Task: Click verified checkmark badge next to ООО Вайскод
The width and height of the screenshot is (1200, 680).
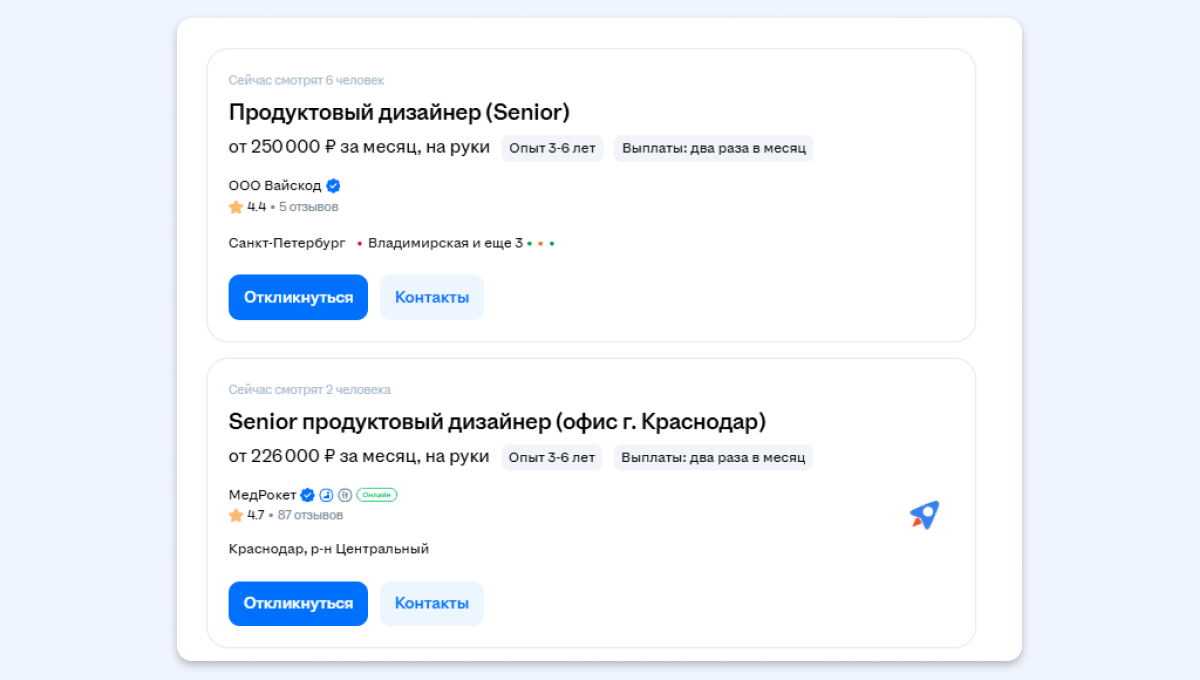Action: (x=334, y=185)
